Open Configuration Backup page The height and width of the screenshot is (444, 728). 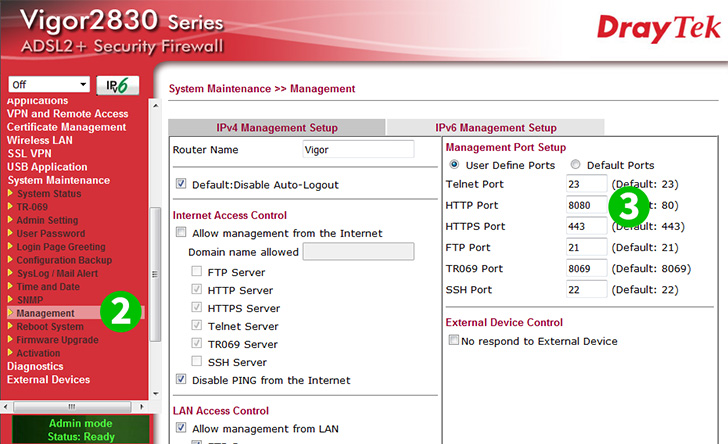coord(64,260)
